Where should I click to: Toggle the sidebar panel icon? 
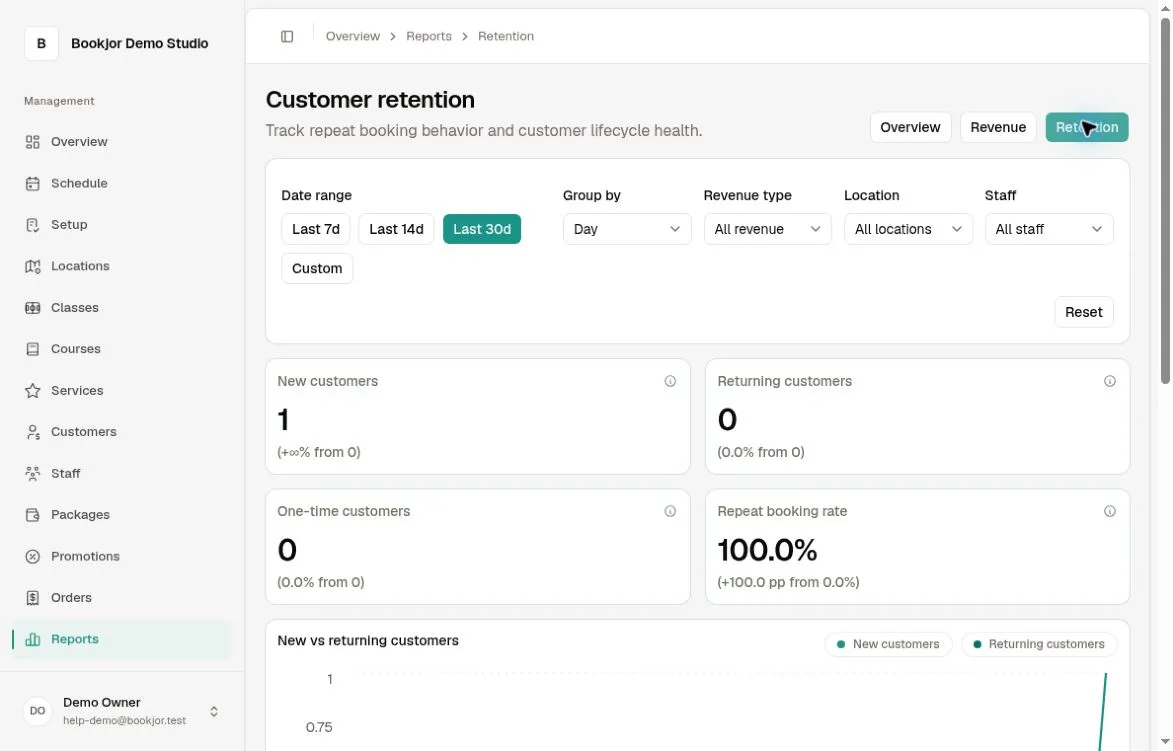point(287,36)
